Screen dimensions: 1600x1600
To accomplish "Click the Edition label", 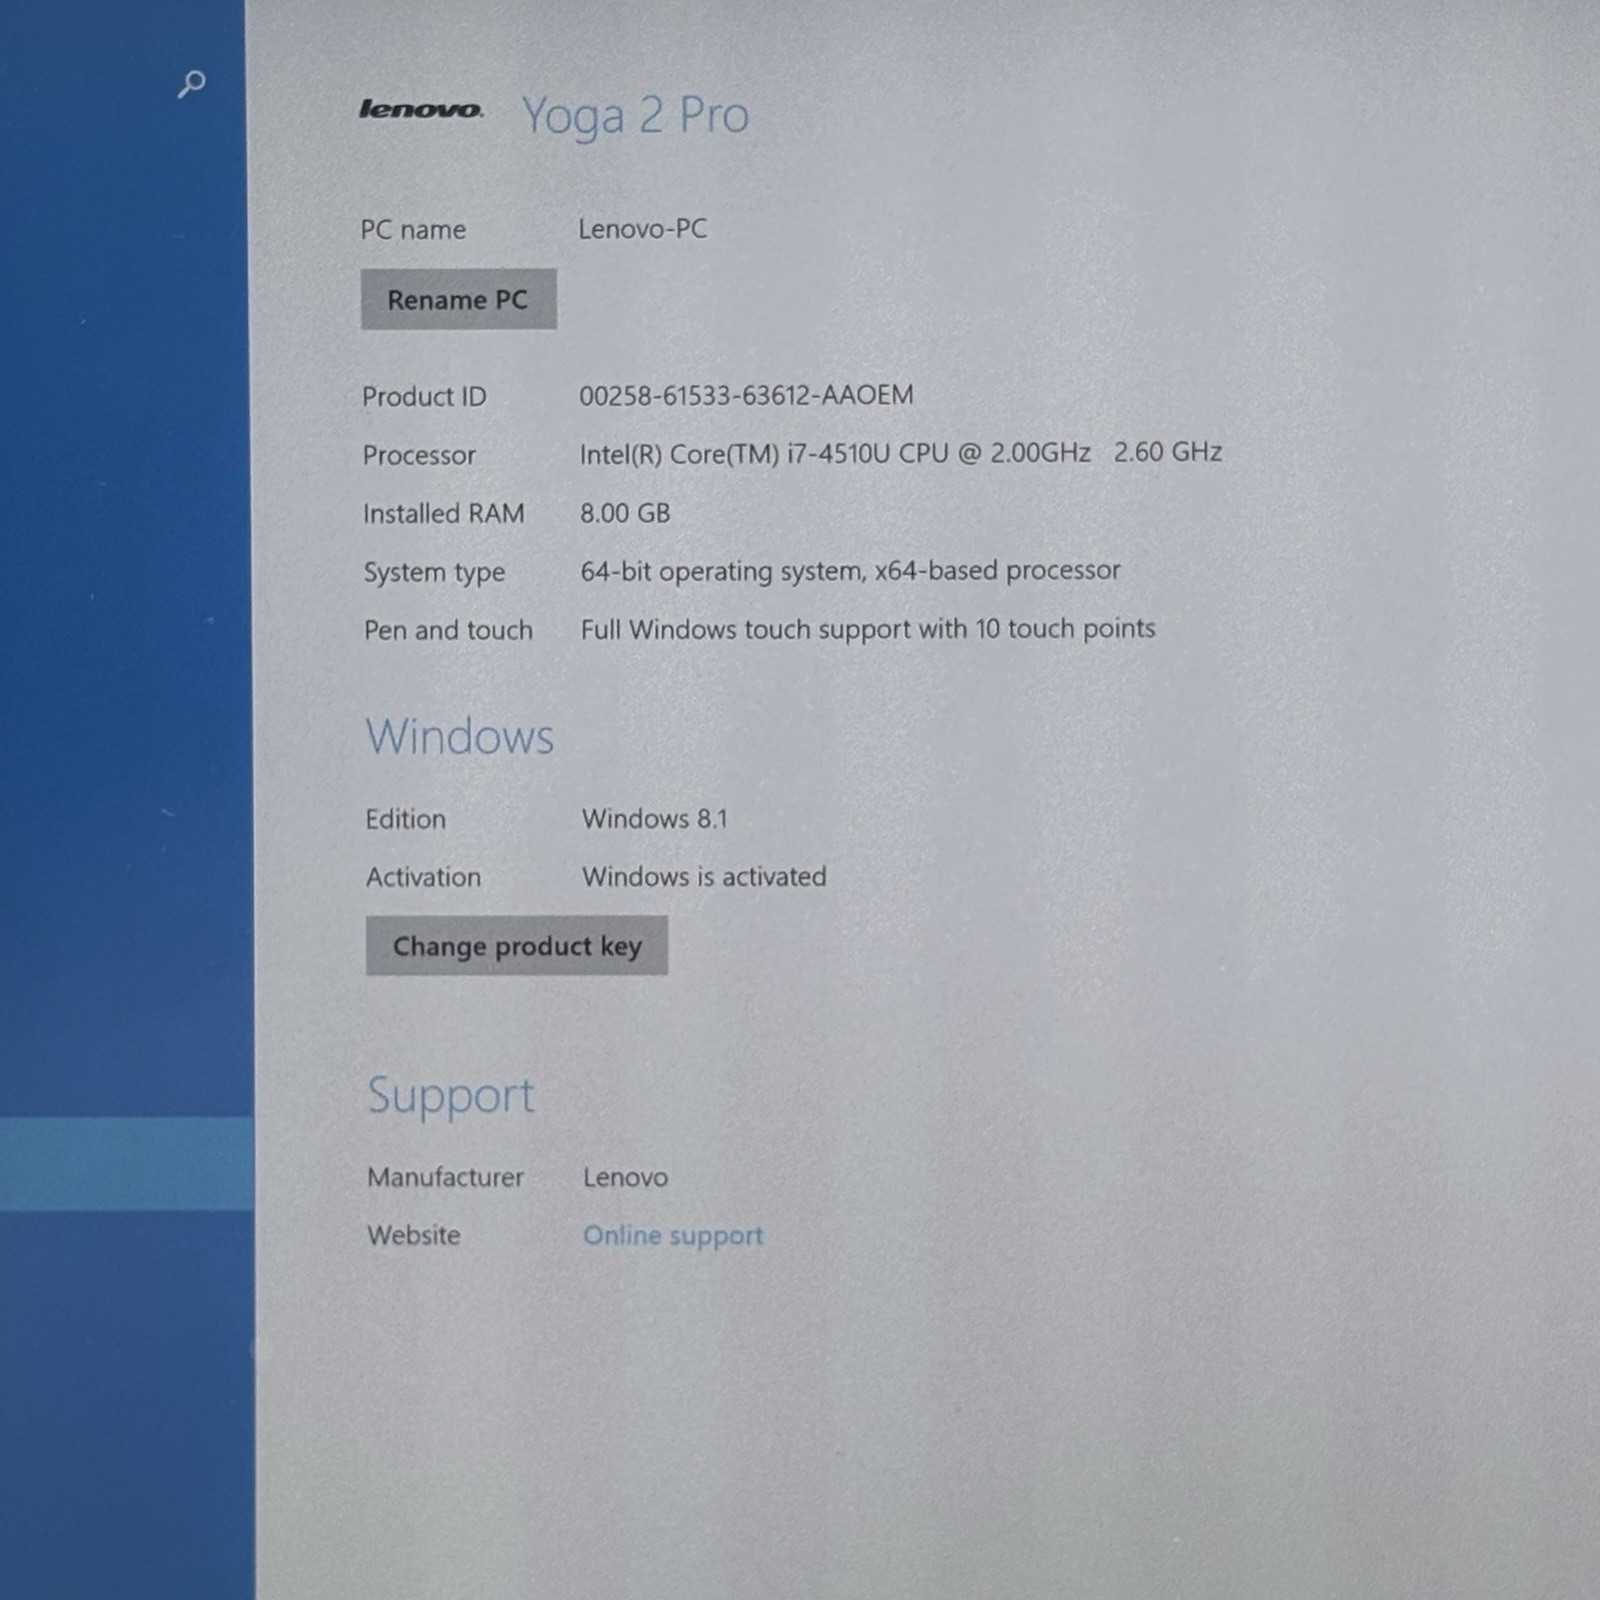I will pos(405,820).
